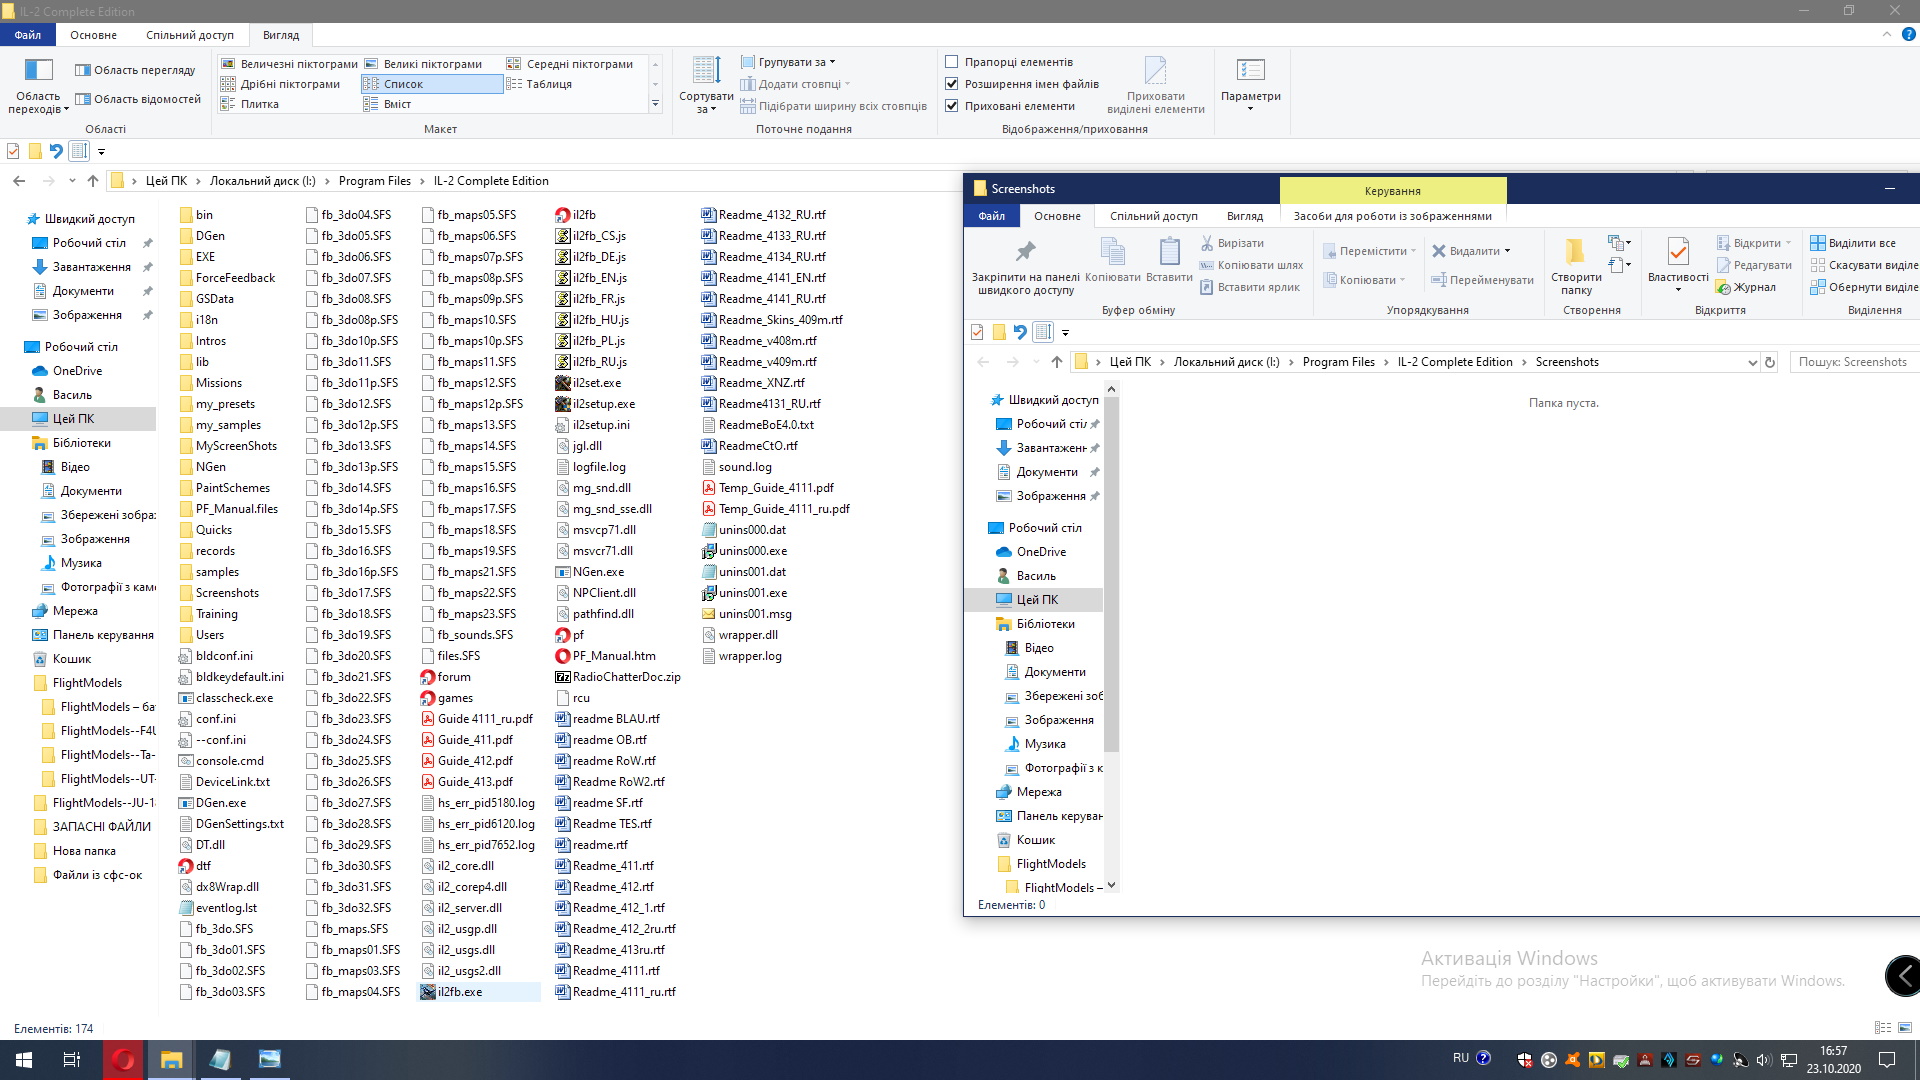Click the Виділити все button

pos(1853,243)
